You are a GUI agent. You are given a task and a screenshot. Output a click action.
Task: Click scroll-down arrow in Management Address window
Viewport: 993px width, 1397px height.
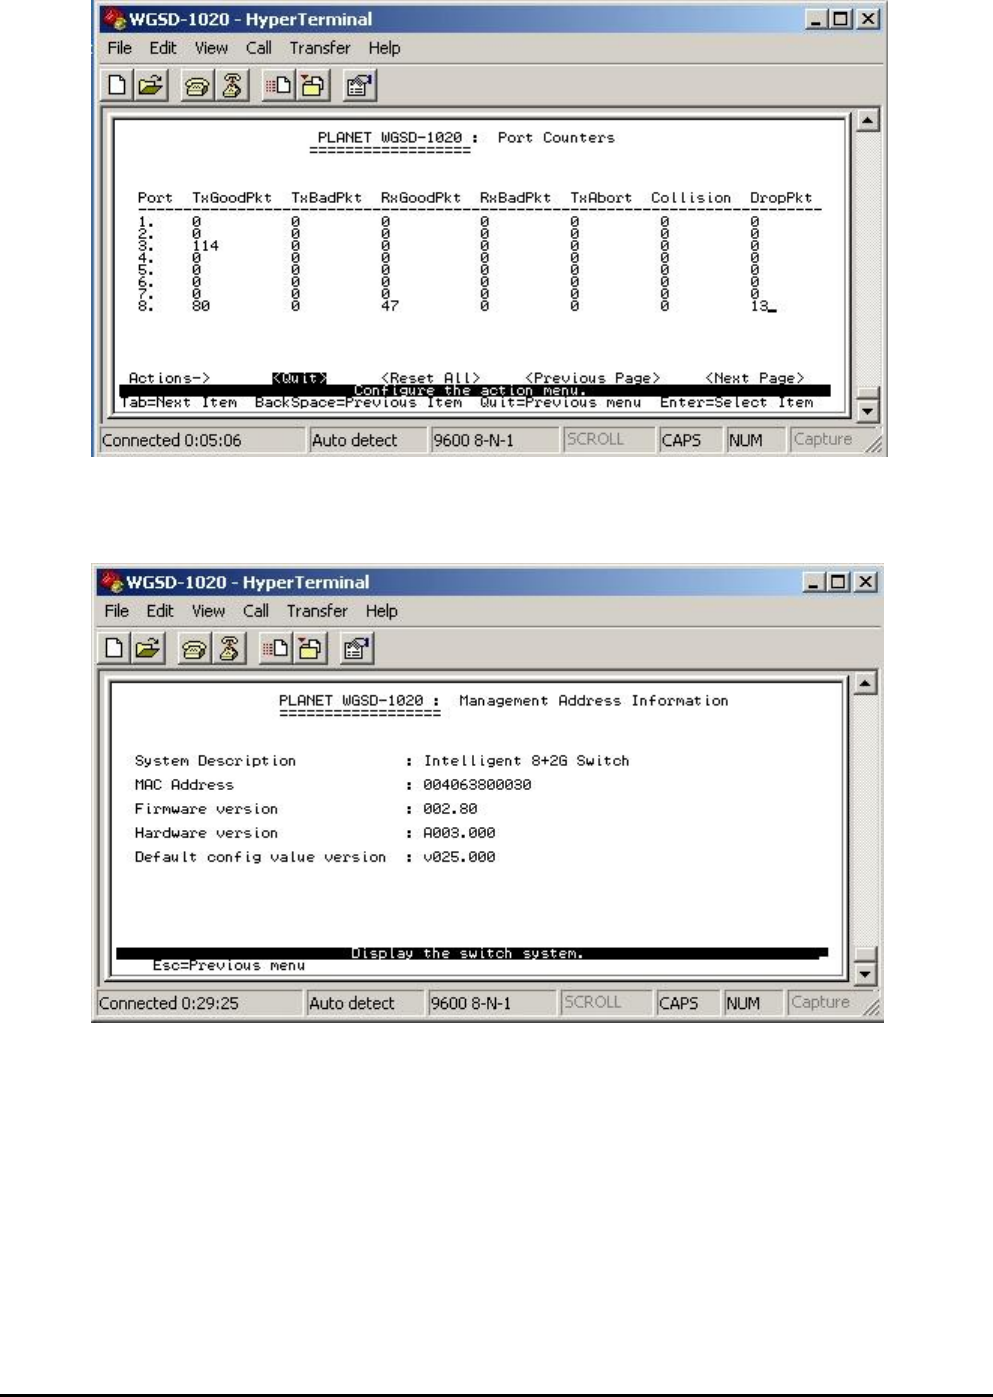[864, 974]
